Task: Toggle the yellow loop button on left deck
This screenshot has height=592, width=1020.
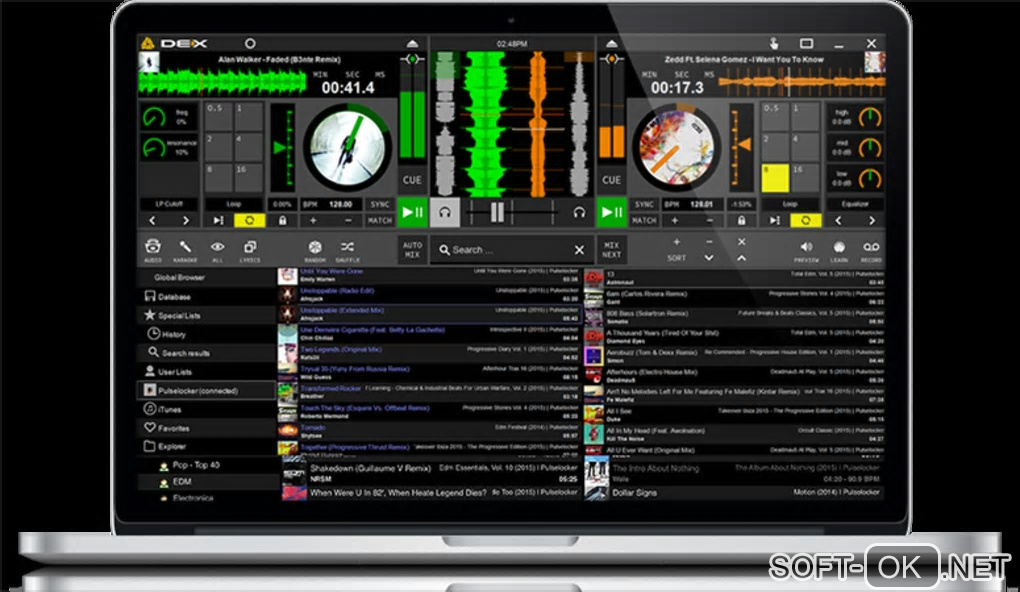Action: (250, 221)
